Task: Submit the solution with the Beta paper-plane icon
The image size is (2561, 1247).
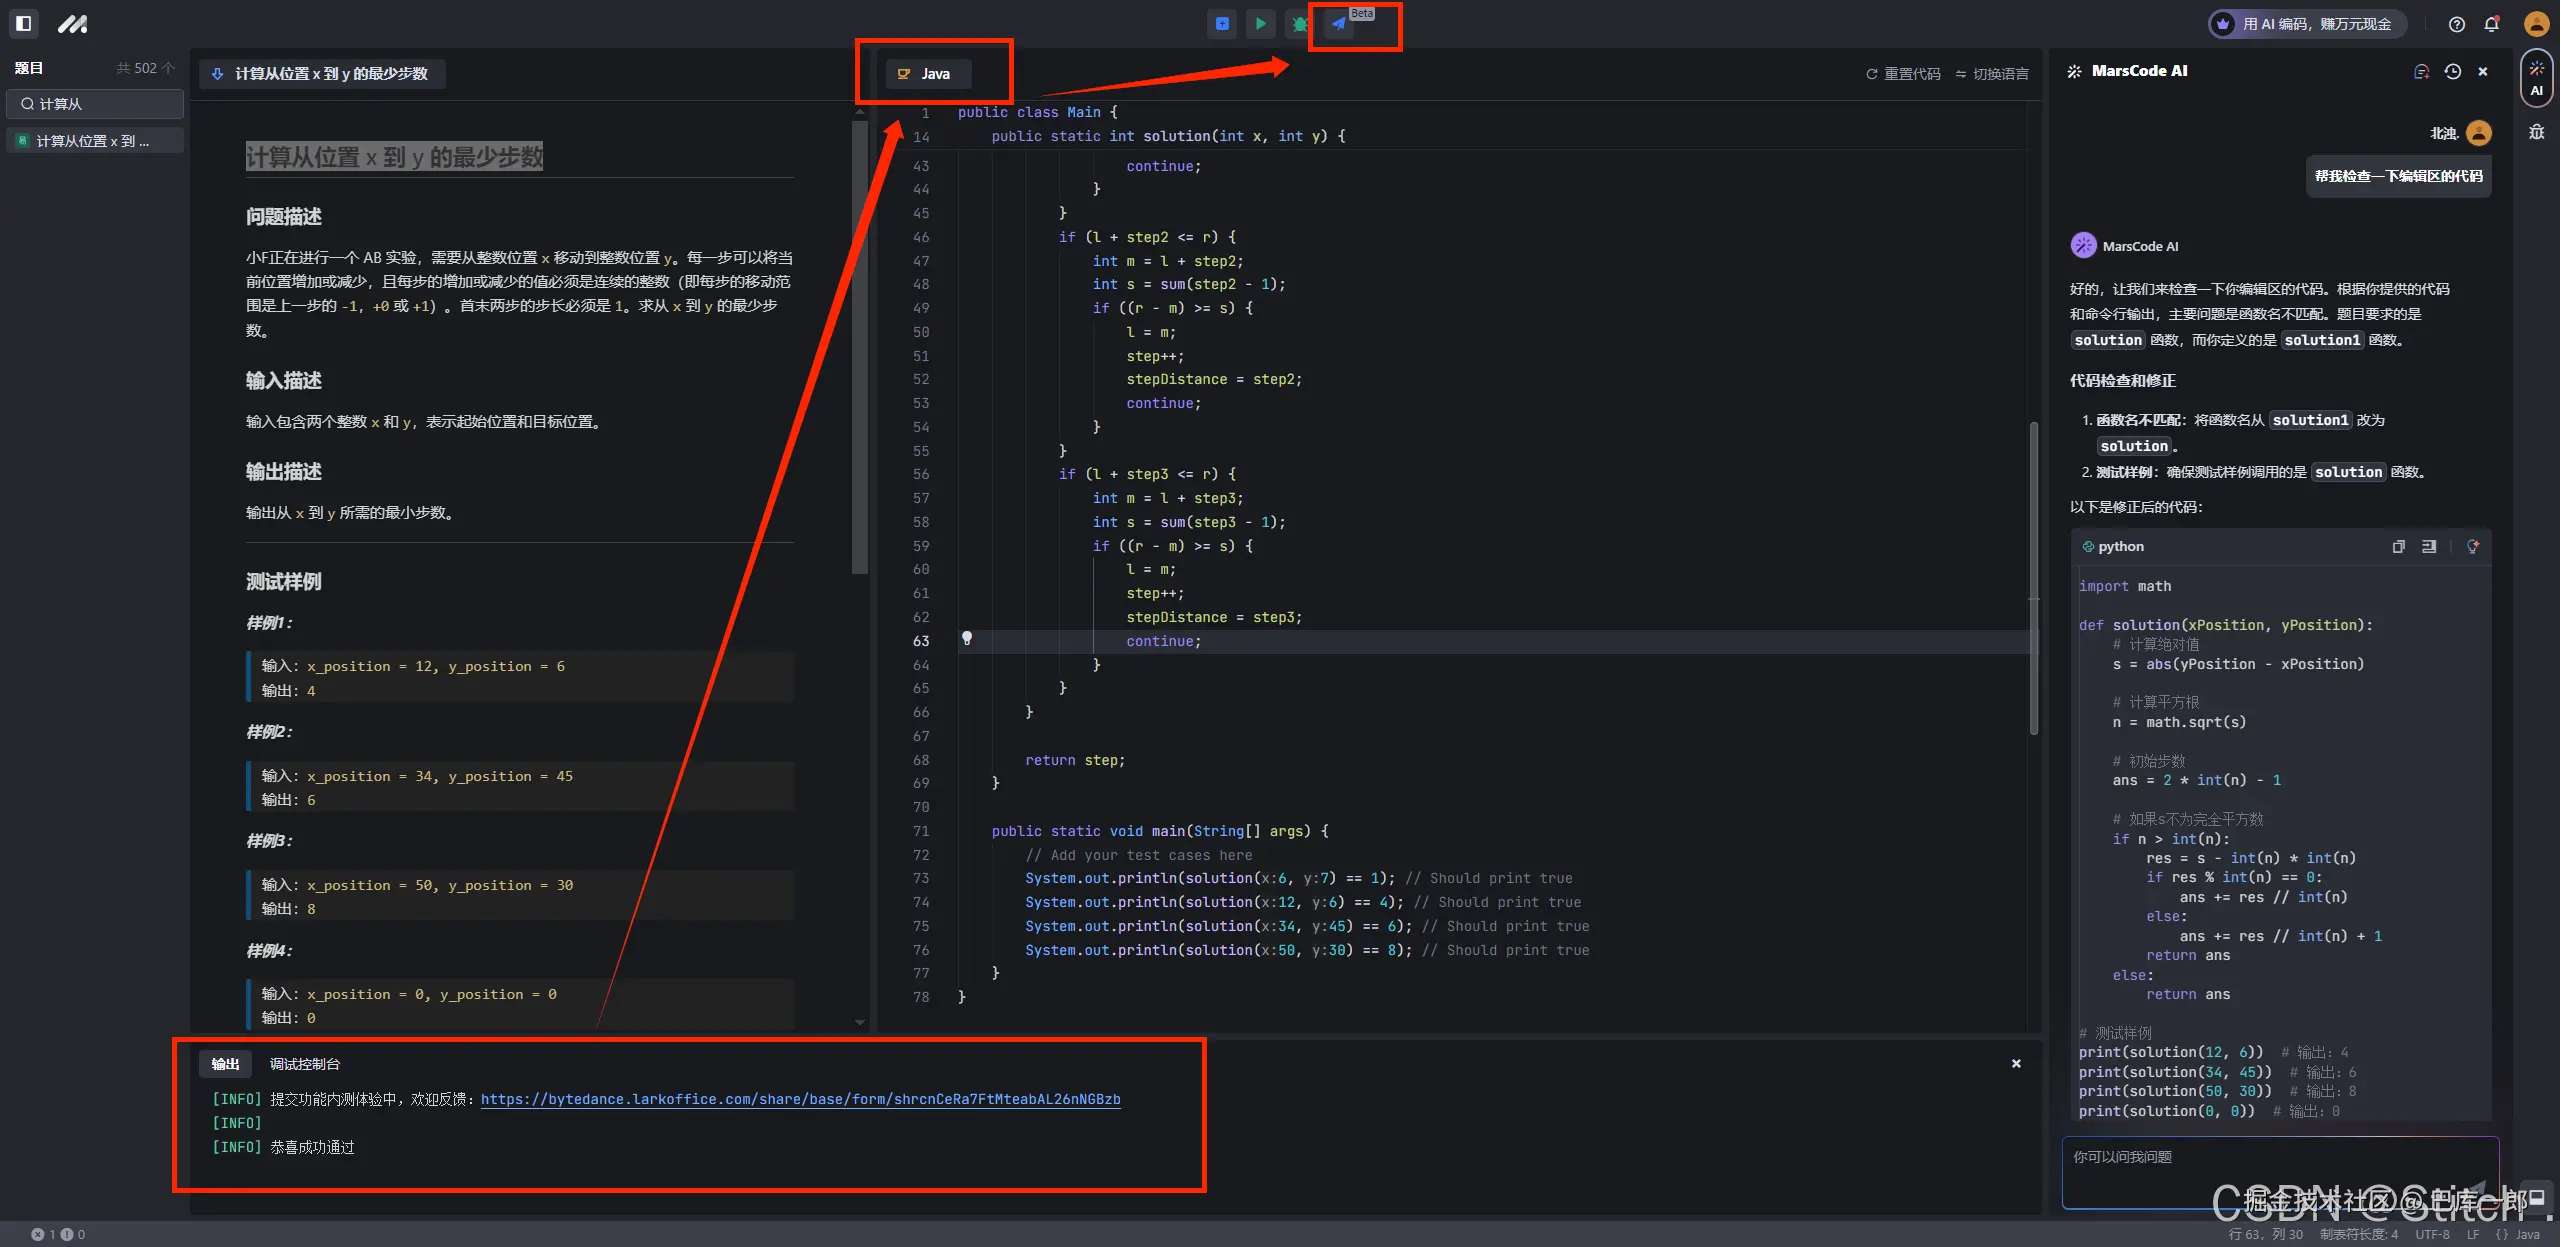Action: click(x=1339, y=24)
